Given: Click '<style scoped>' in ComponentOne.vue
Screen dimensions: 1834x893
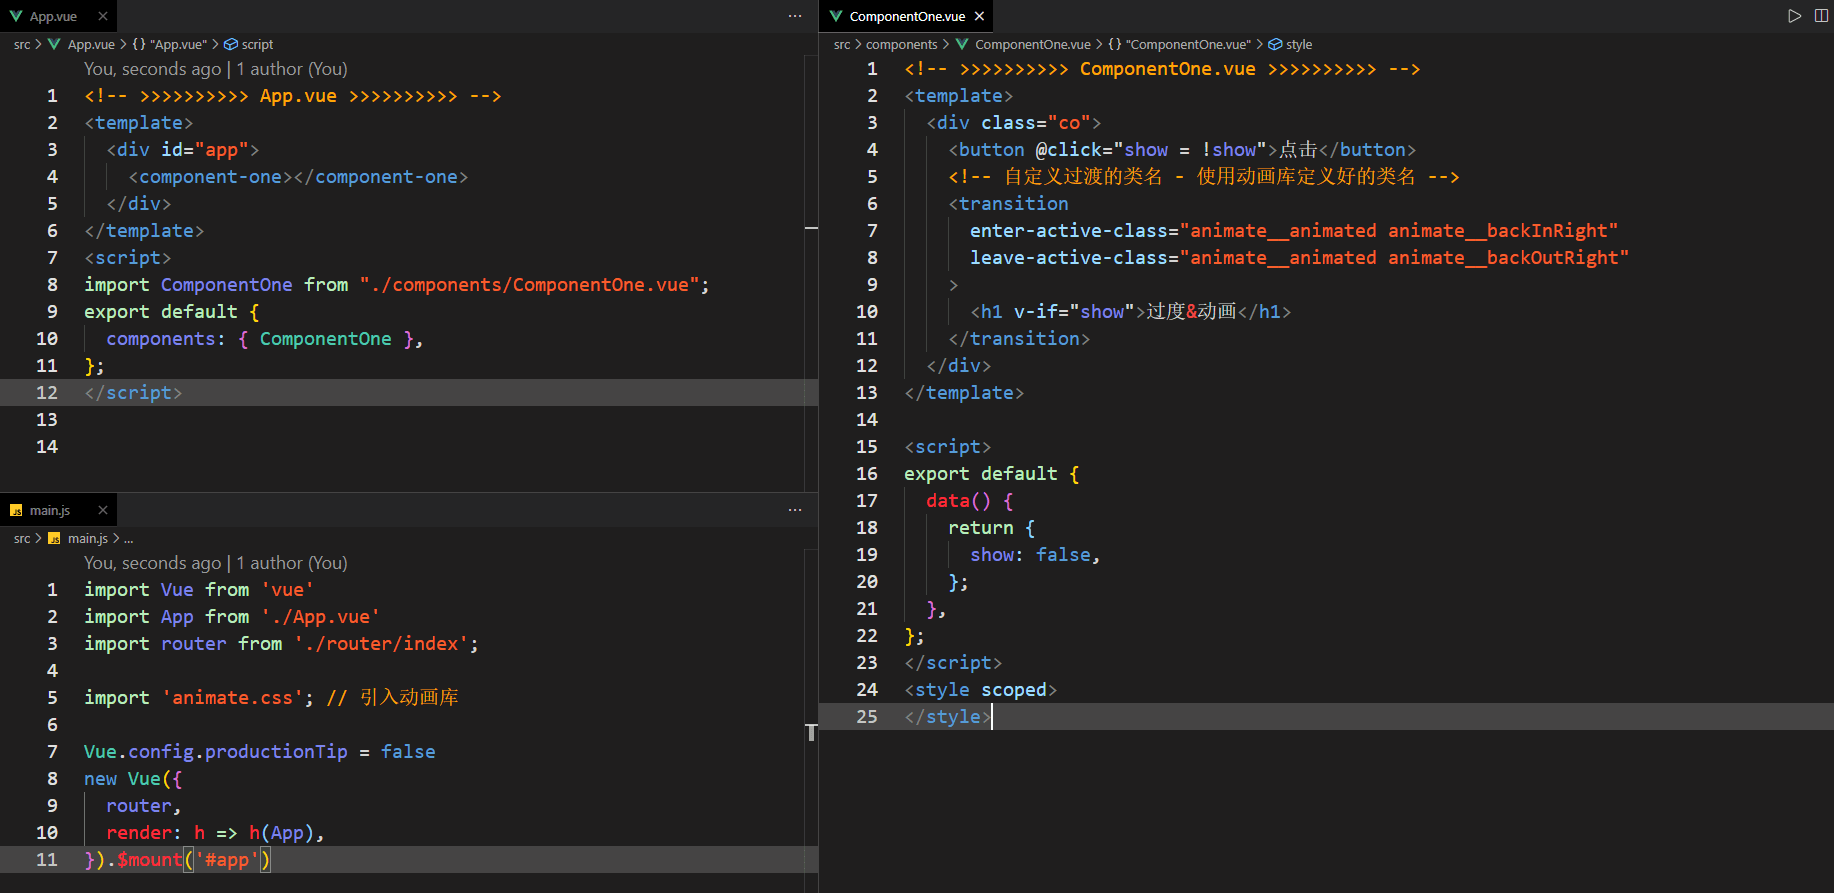Looking at the screenshot, I should (981, 689).
